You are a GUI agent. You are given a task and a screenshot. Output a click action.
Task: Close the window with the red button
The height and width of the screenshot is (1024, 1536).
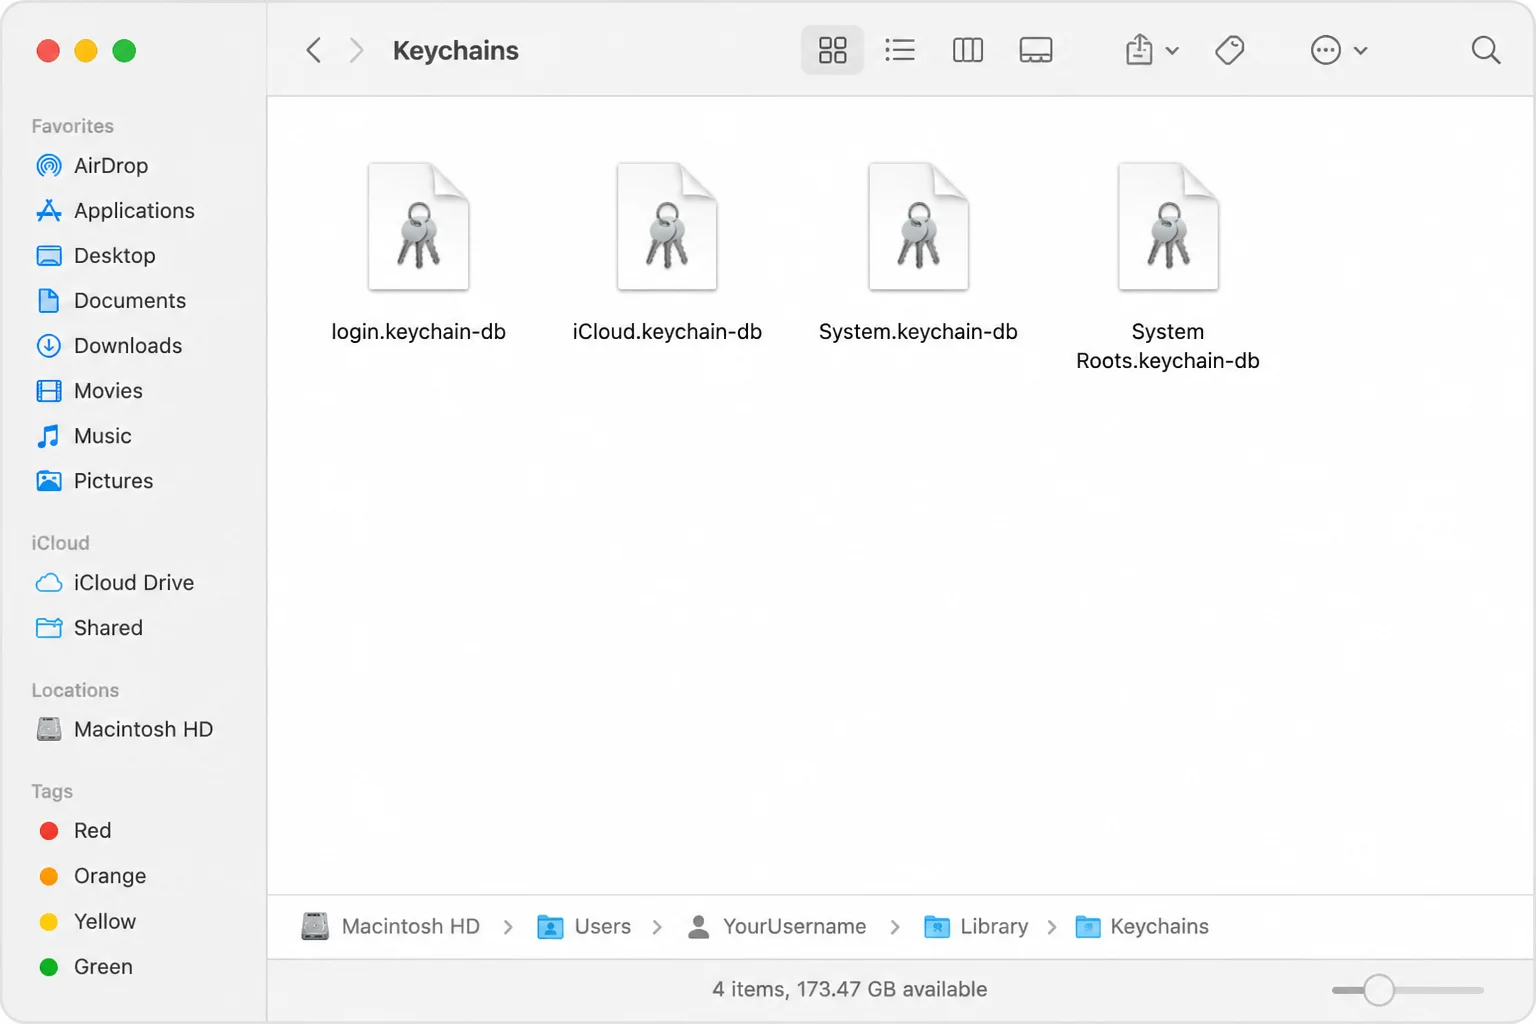coord(48,51)
